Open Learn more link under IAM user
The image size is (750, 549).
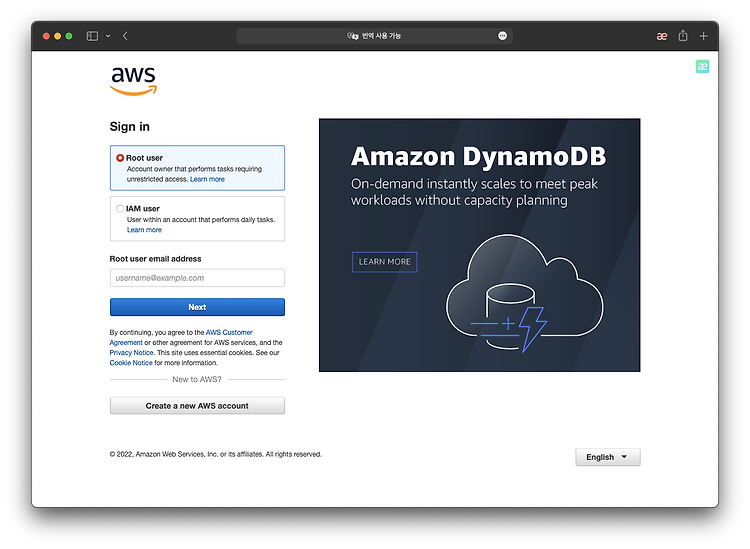tap(144, 230)
